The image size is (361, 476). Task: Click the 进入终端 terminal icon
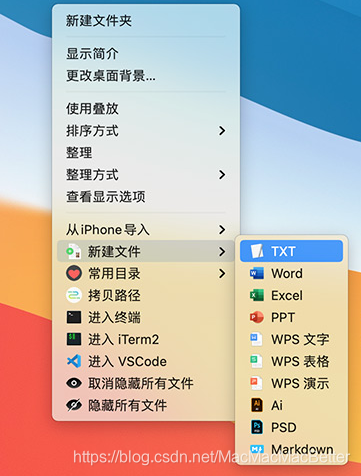point(74,317)
